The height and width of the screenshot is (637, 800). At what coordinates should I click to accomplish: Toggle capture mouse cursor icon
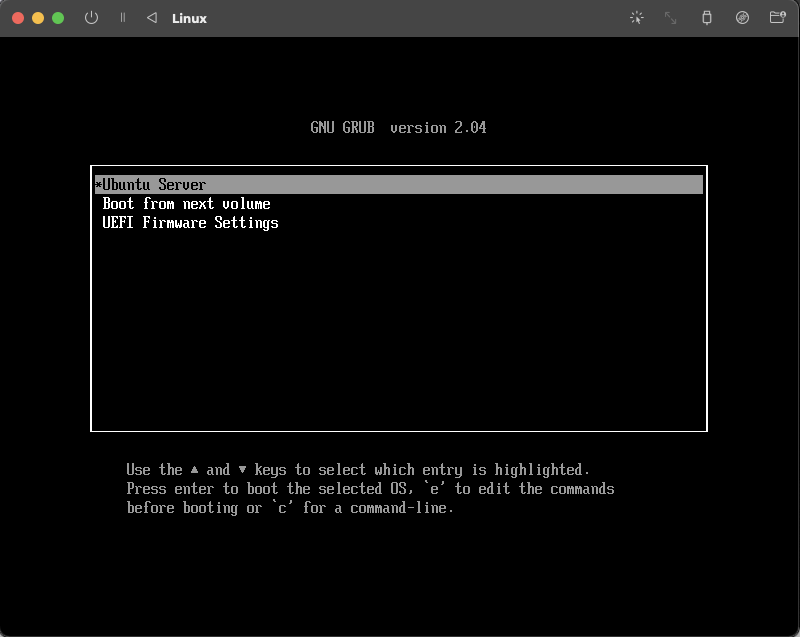click(636, 18)
